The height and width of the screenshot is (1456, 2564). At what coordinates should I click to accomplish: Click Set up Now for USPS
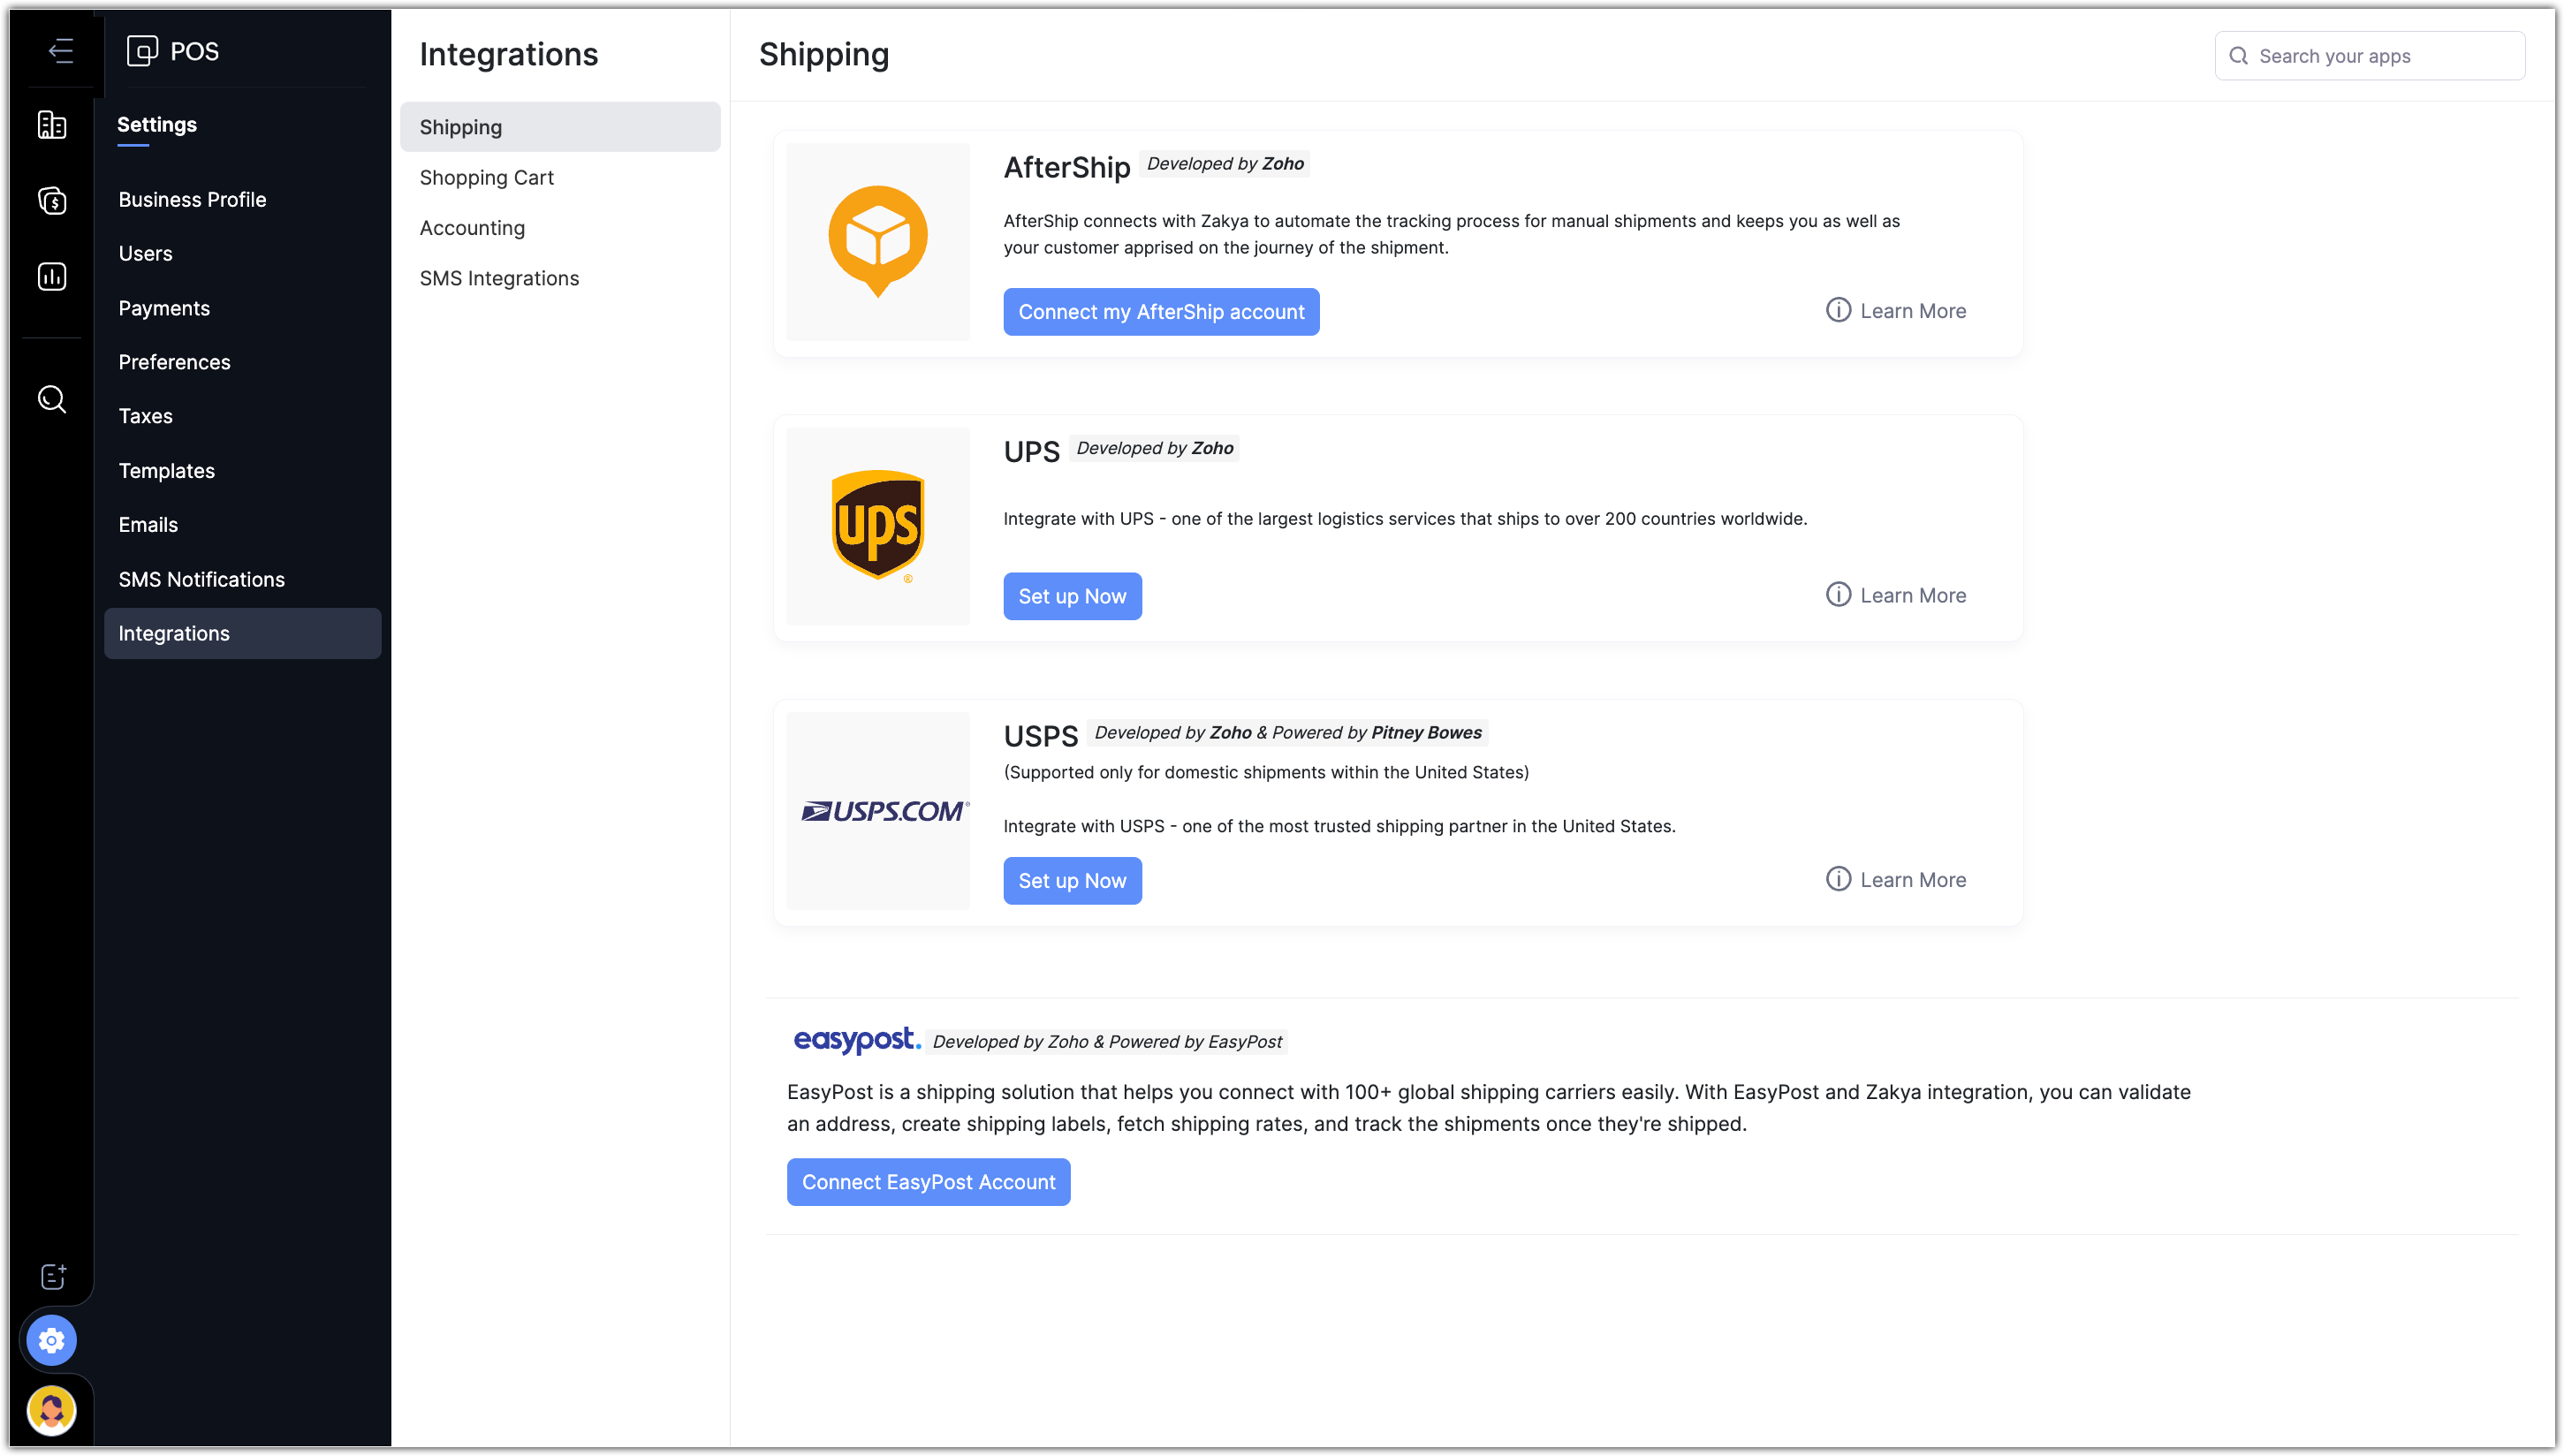pos(1072,881)
